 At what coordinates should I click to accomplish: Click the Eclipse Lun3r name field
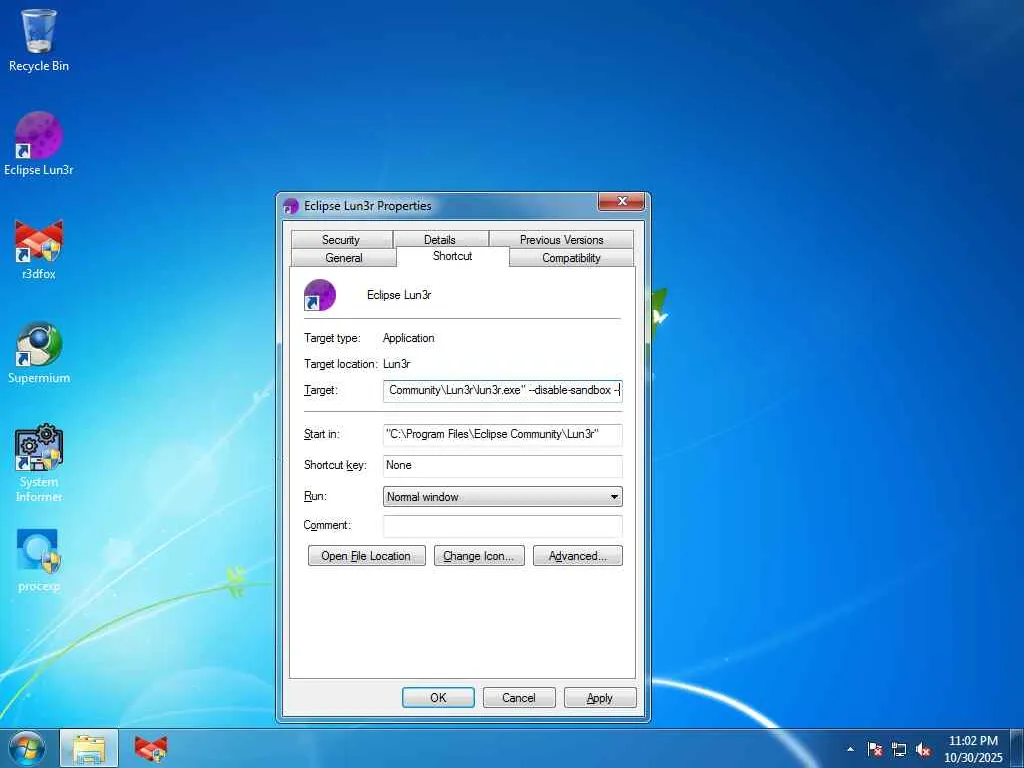pos(399,295)
